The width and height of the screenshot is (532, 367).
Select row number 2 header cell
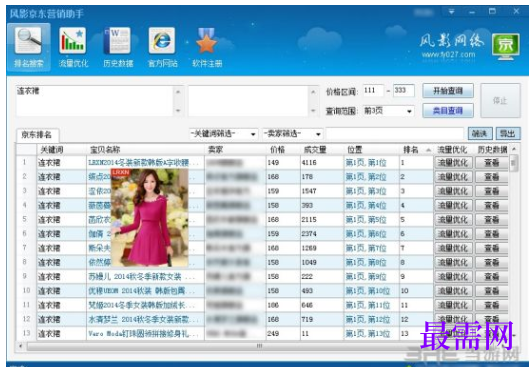click(26, 177)
